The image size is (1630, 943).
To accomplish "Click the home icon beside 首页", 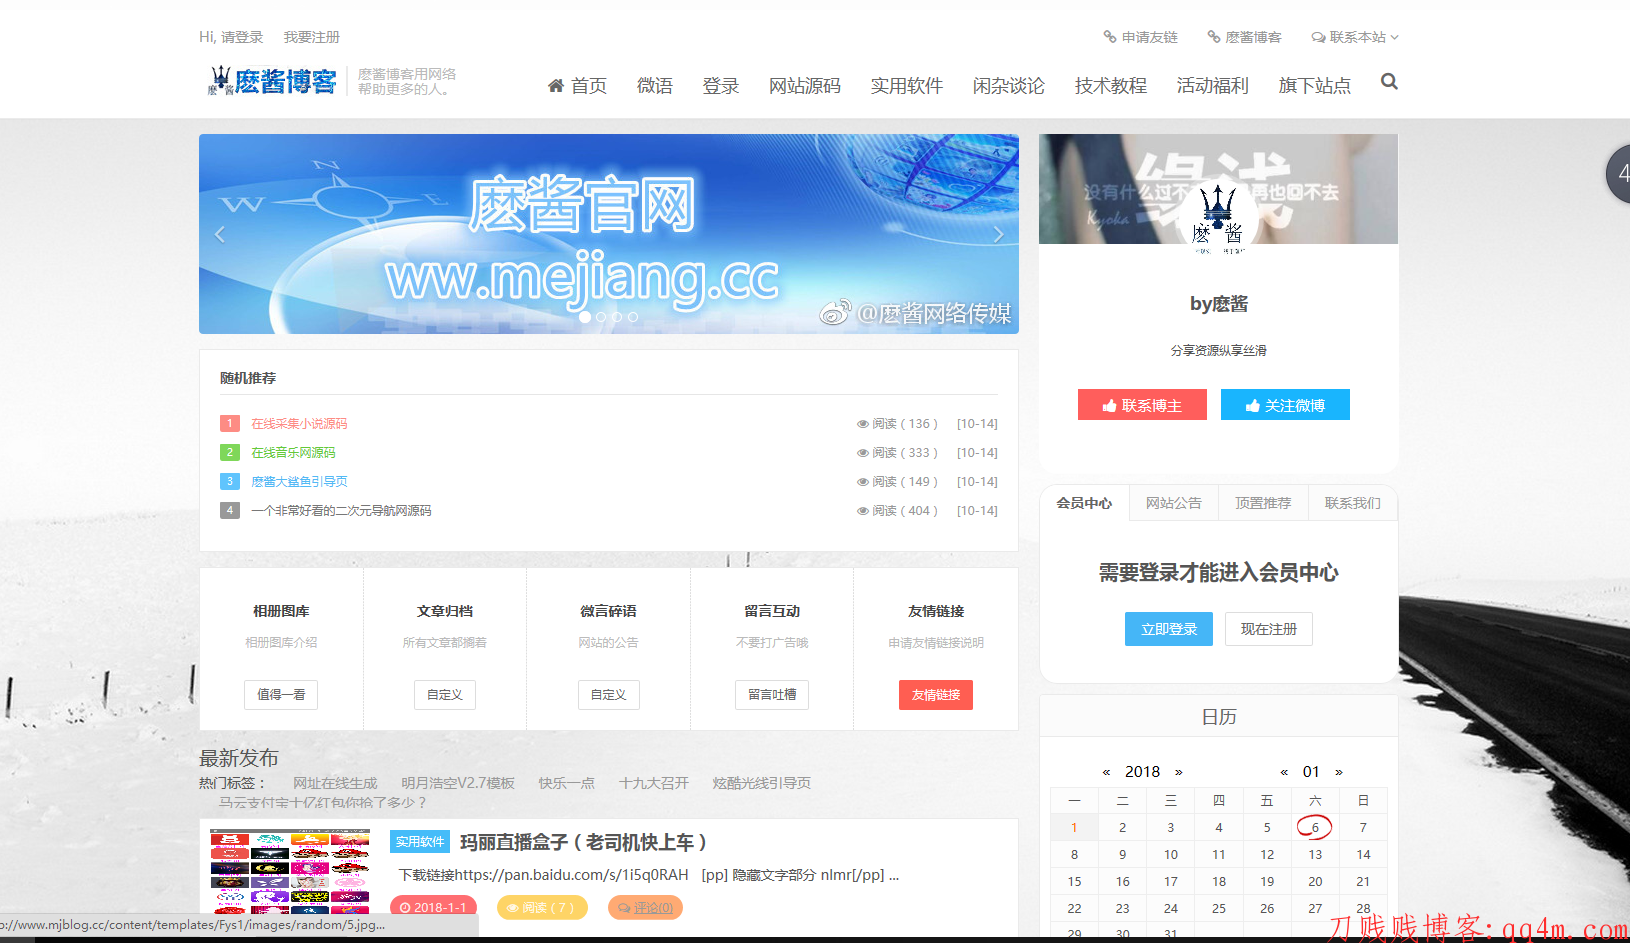I will point(556,86).
